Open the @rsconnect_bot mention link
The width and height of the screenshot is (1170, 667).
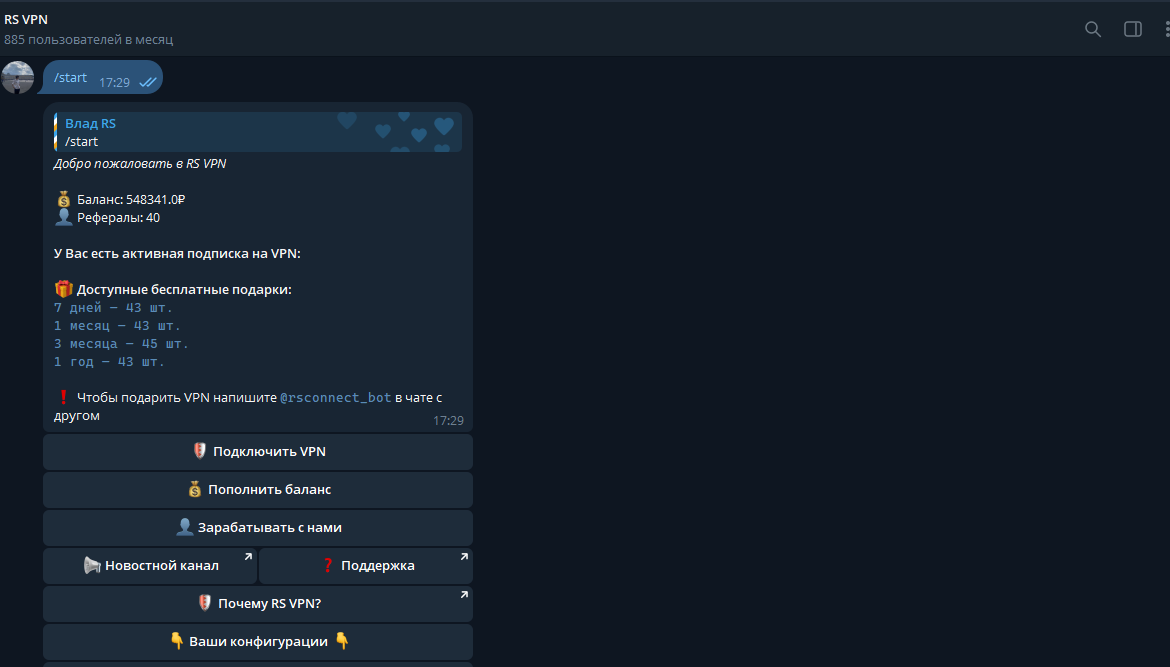(335, 398)
